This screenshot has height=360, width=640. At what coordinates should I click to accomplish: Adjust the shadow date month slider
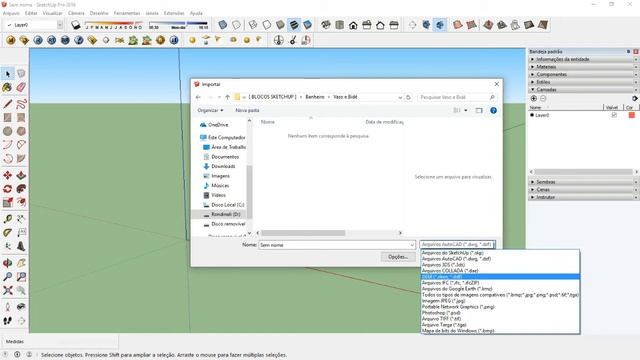113,24
